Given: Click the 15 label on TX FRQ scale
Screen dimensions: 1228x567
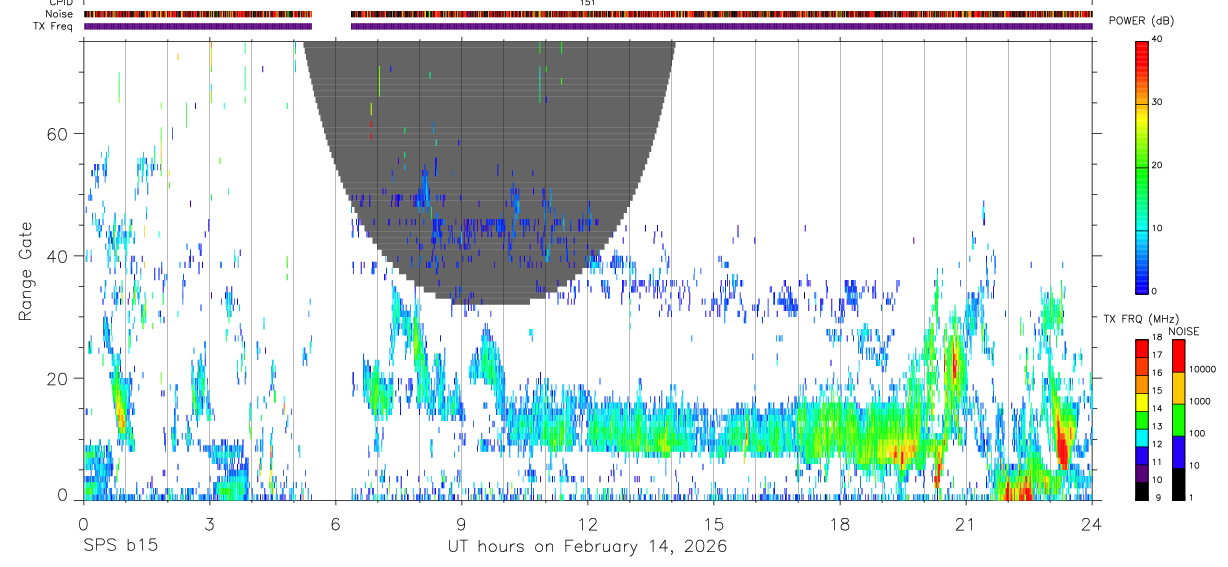Looking at the screenshot, I should (1157, 392).
